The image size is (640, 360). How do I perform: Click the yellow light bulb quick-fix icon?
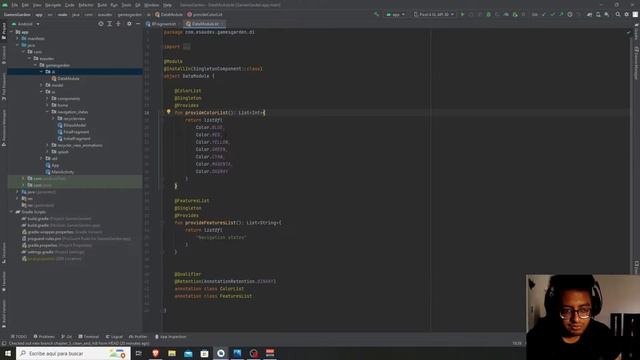(x=168, y=111)
